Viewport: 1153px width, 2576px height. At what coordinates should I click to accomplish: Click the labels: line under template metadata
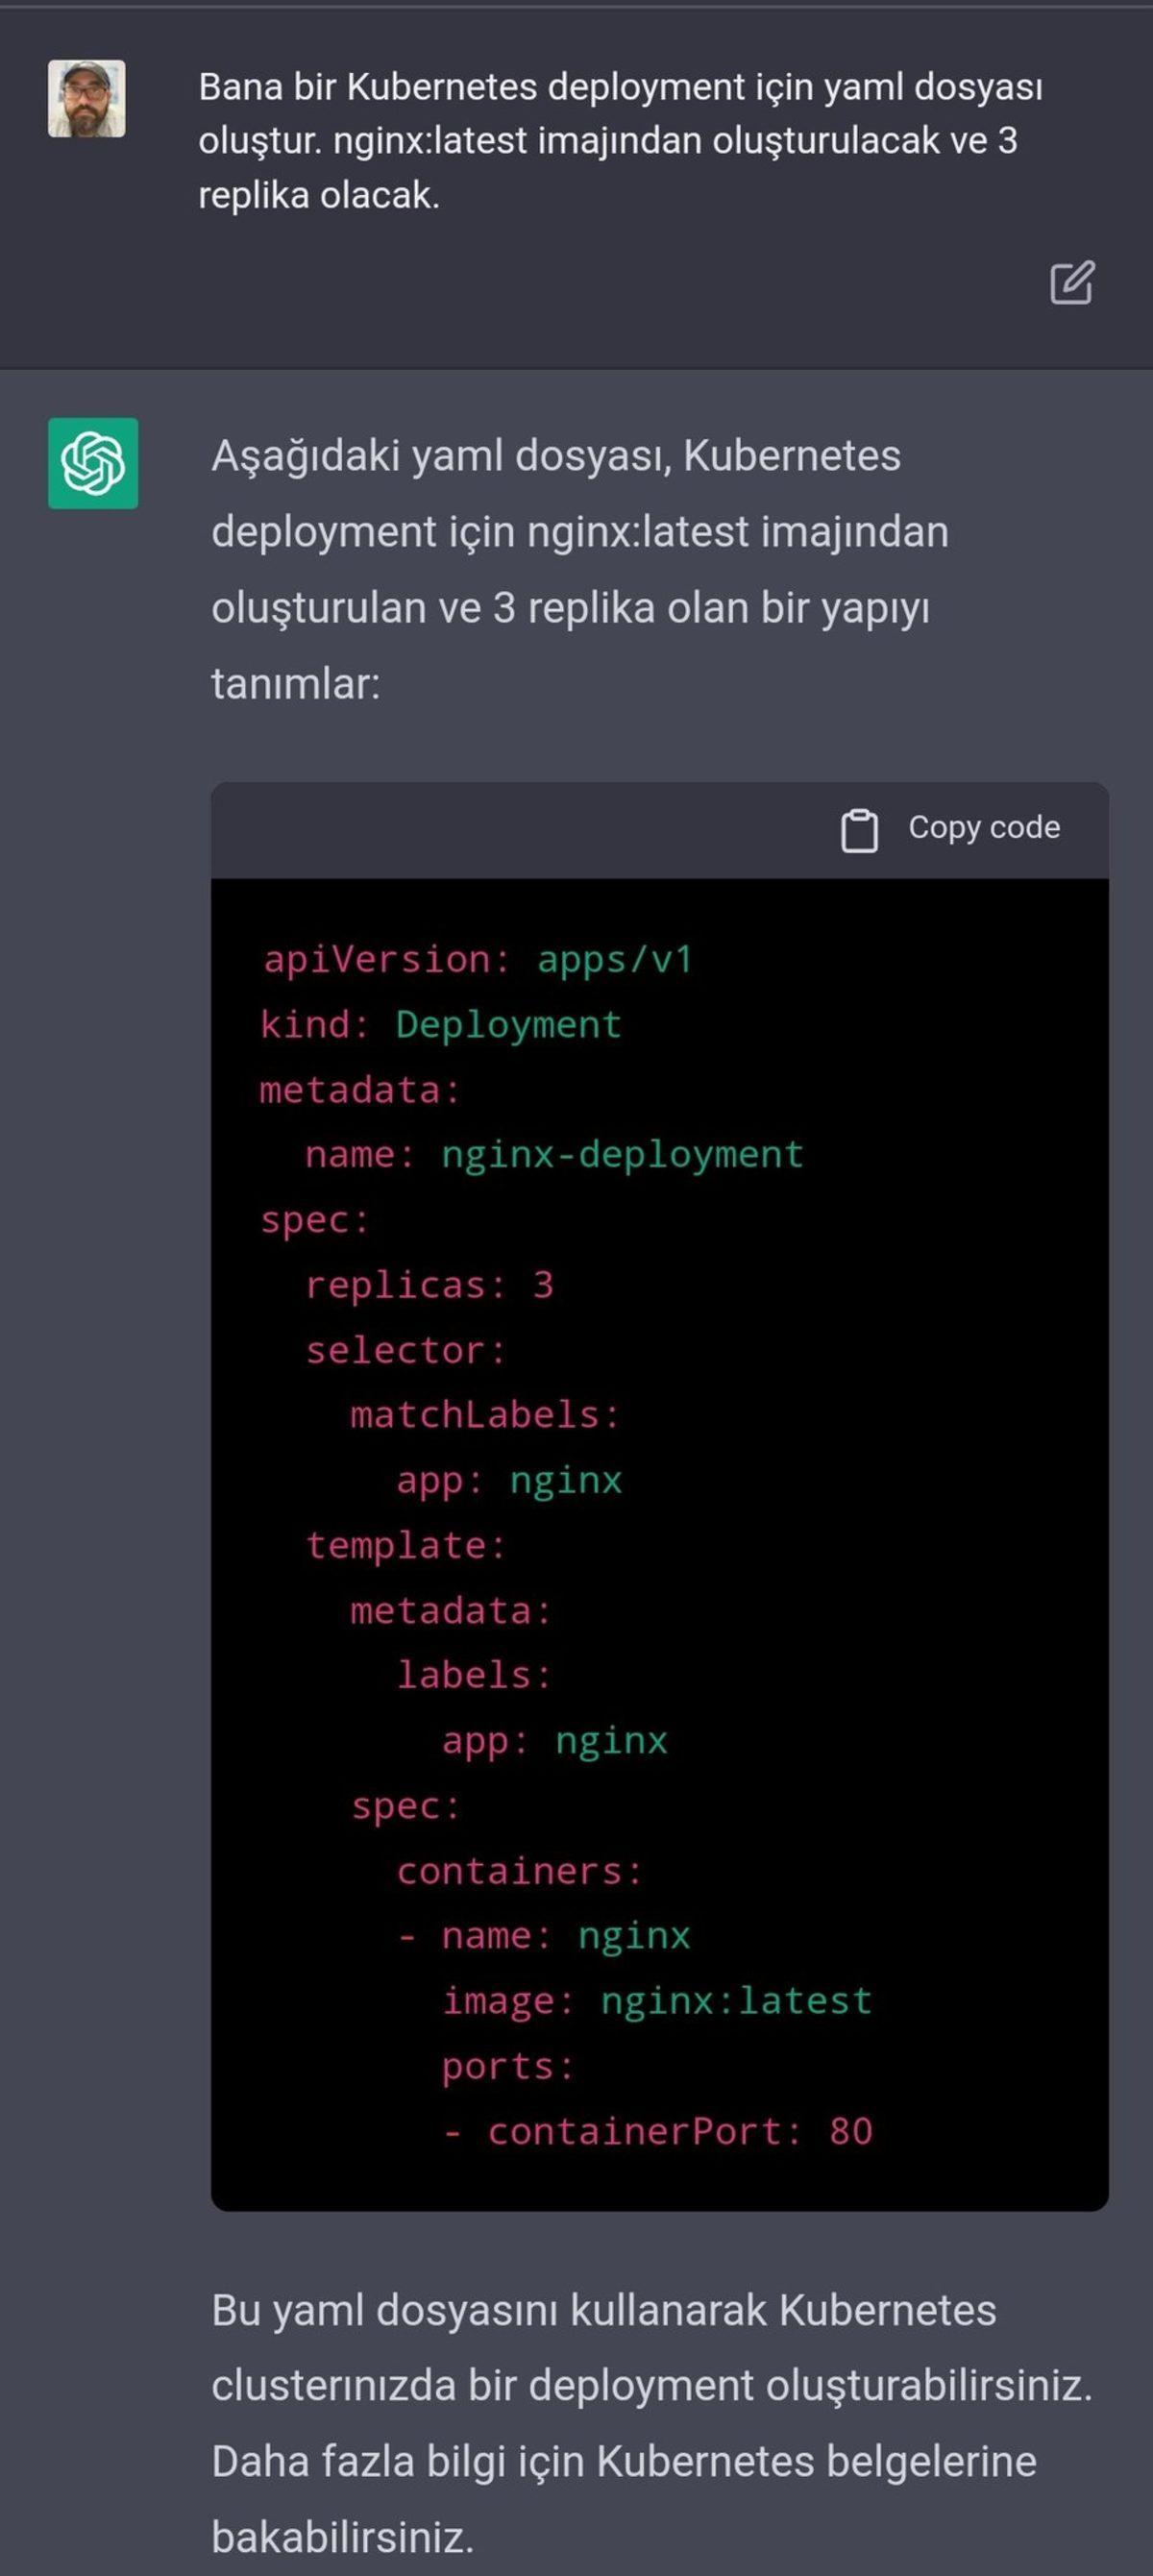474,1675
